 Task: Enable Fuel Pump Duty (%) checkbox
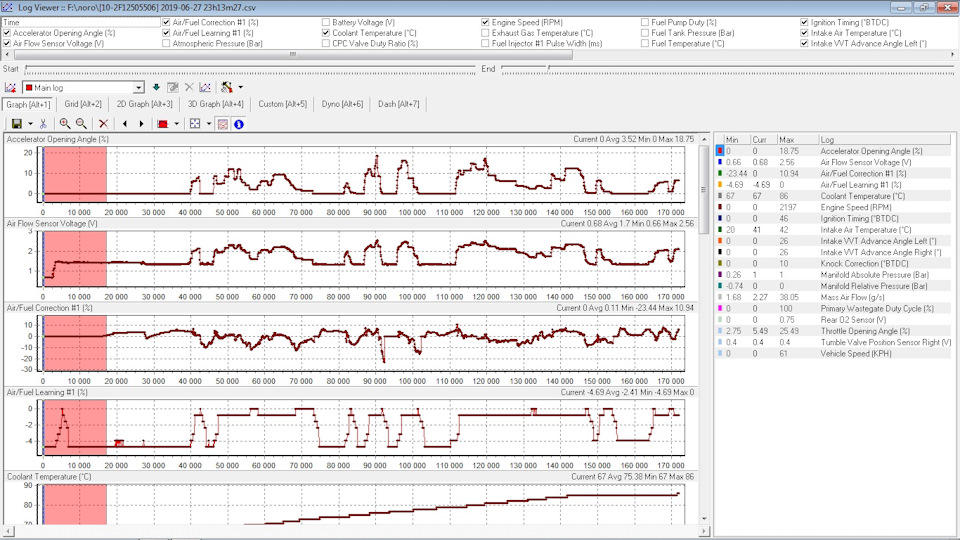pyautogui.click(x=645, y=22)
